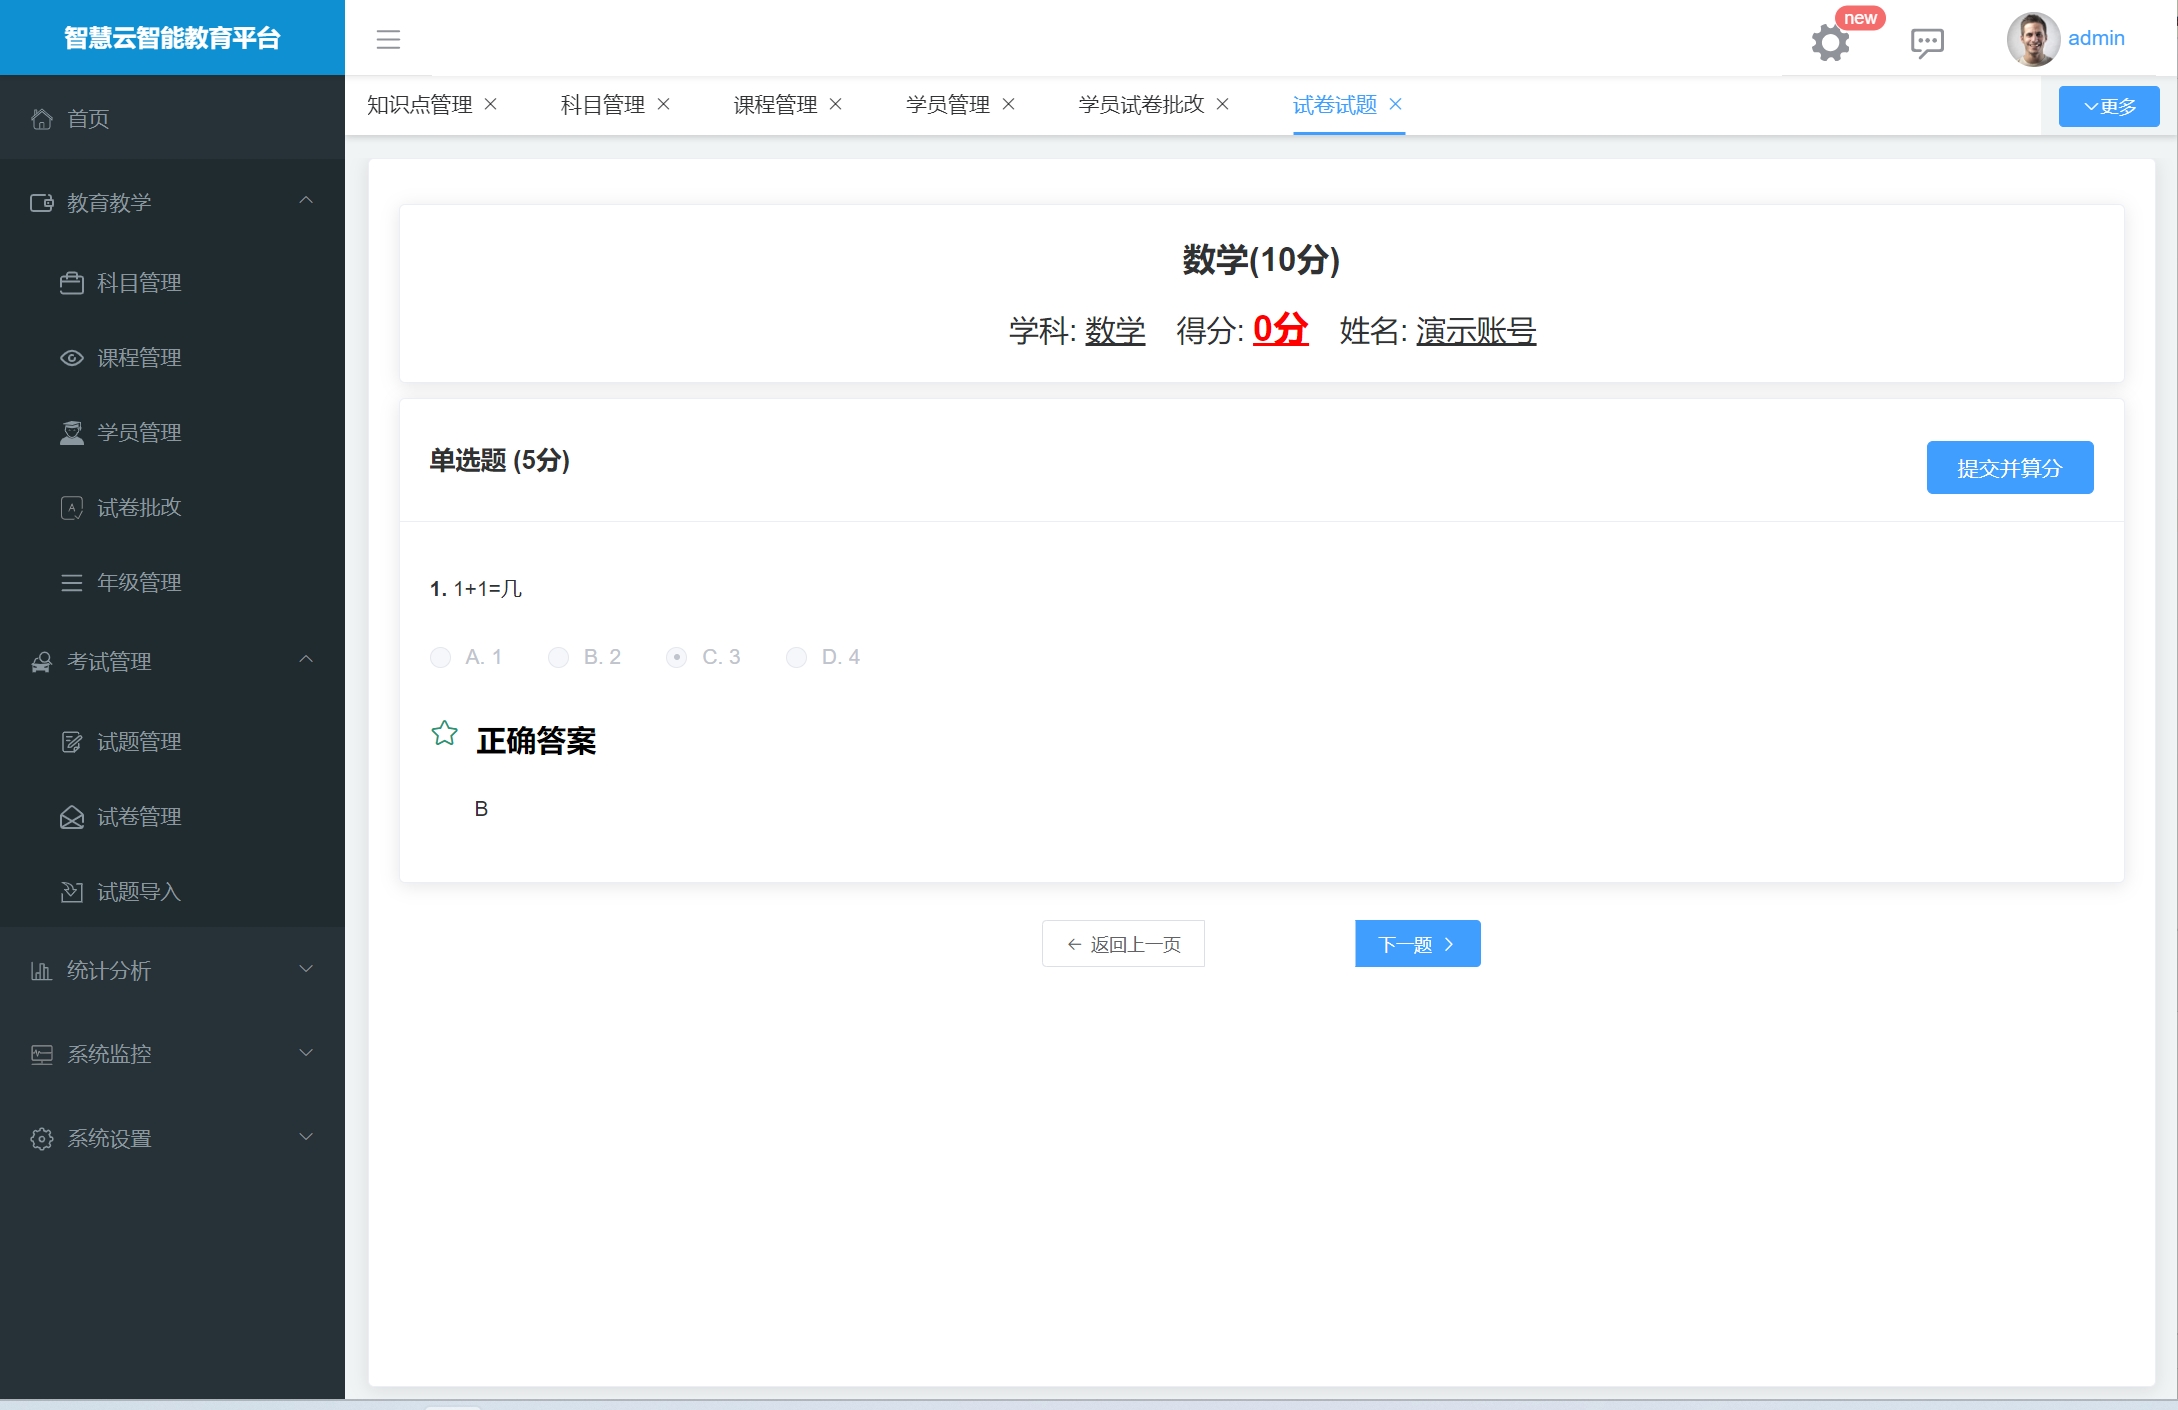The image size is (2178, 1410).
Task: Open settings gear with new badge
Action: [1830, 42]
